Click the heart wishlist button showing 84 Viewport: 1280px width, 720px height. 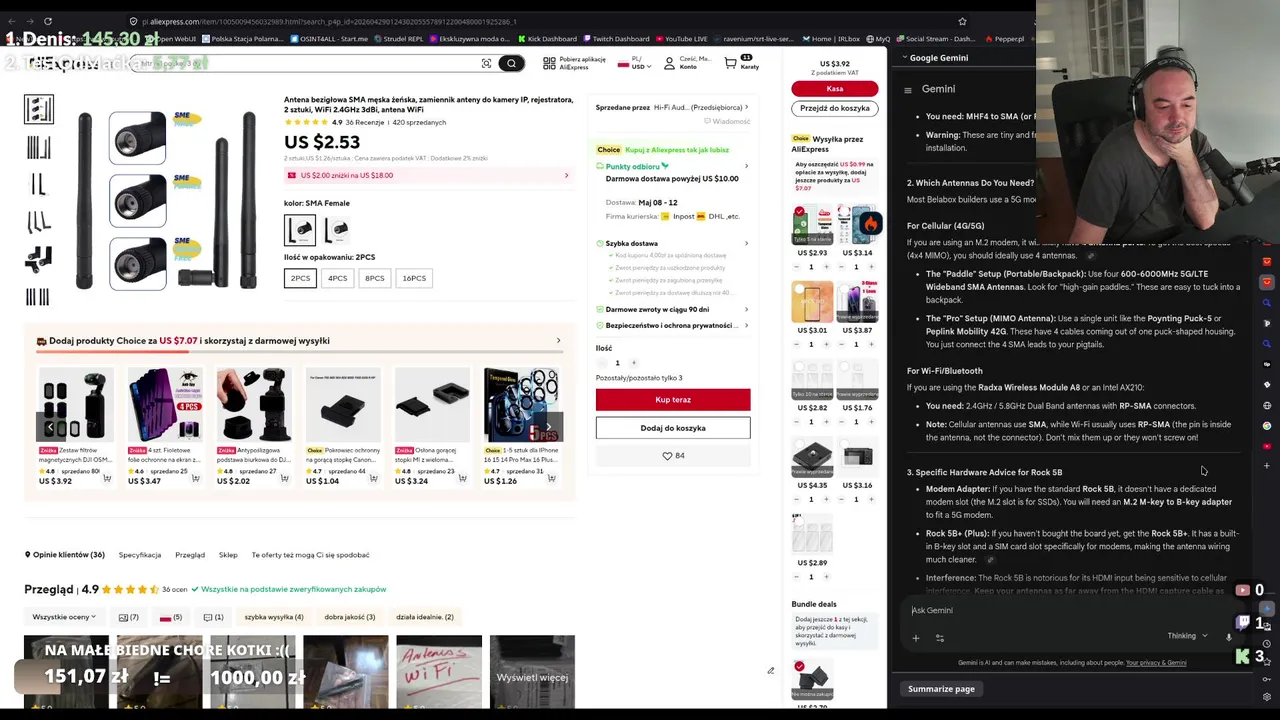tap(673, 456)
